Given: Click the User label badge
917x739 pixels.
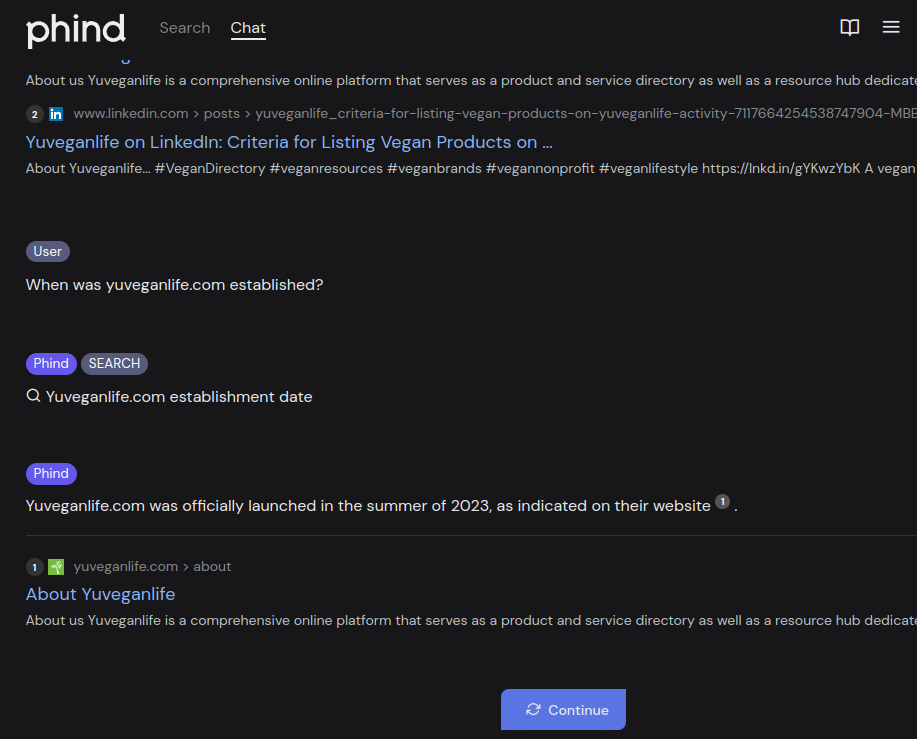Looking at the screenshot, I should [x=48, y=251].
